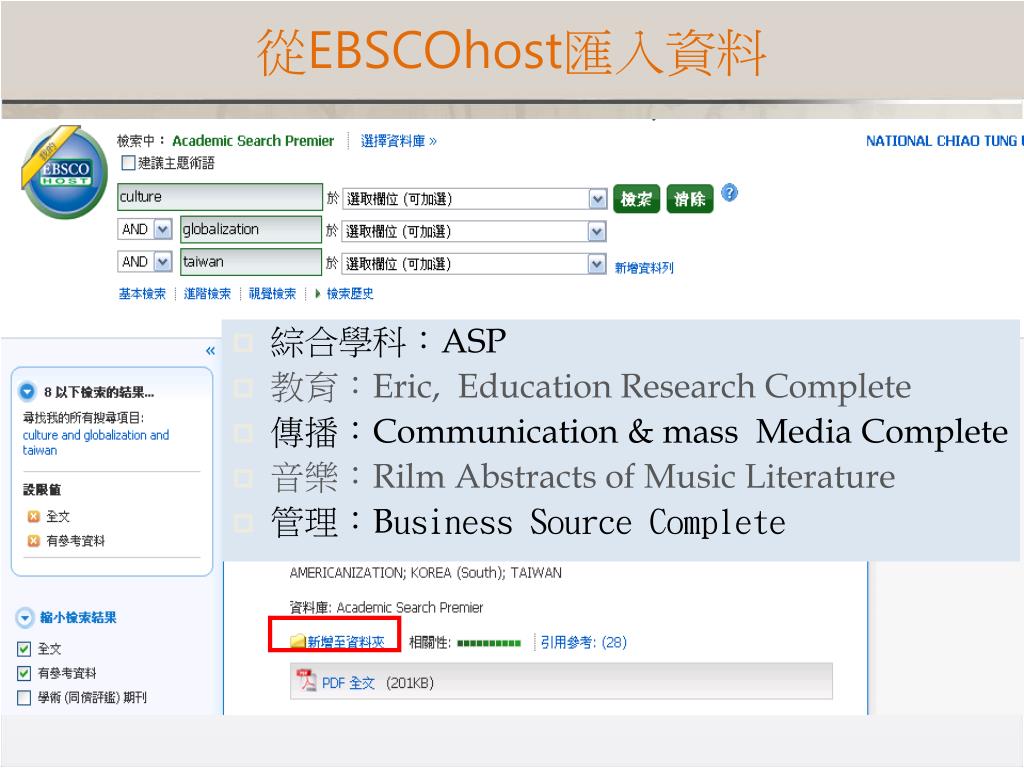
Task: Expand the 檢索歷史 triangle
Action: 317,294
